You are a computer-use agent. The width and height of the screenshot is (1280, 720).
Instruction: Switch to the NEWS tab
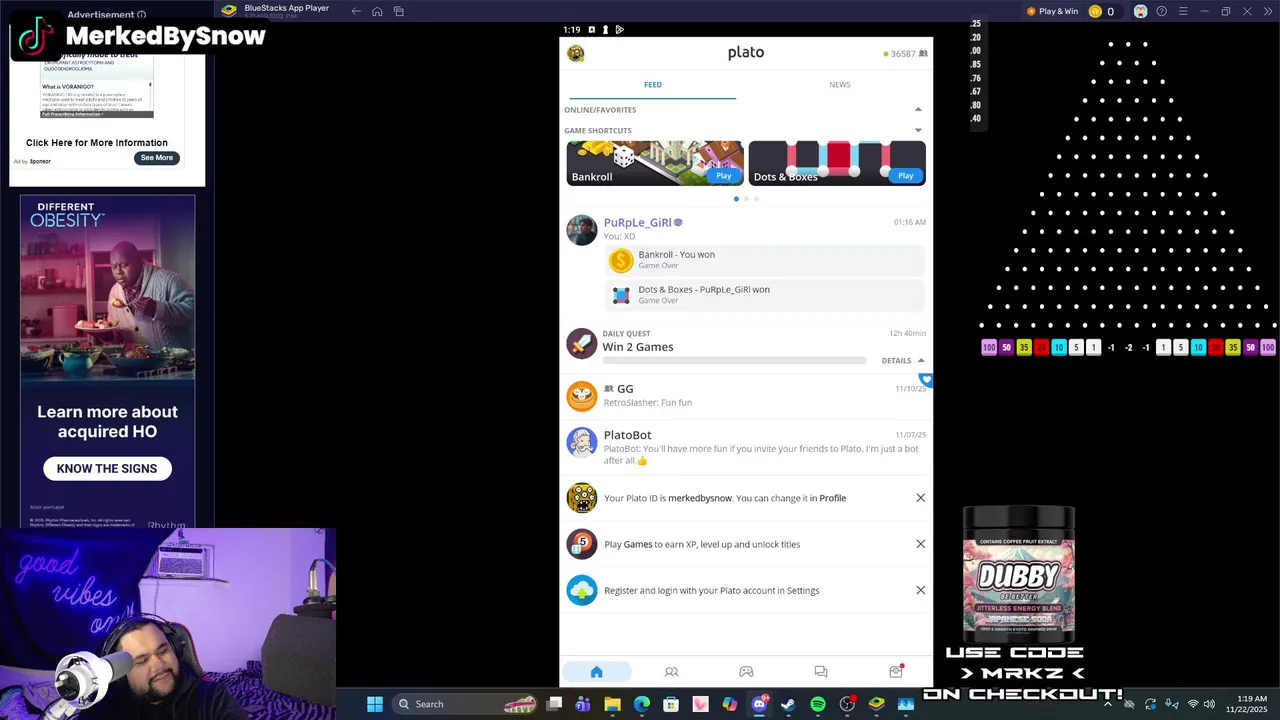pyautogui.click(x=839, y=85)
